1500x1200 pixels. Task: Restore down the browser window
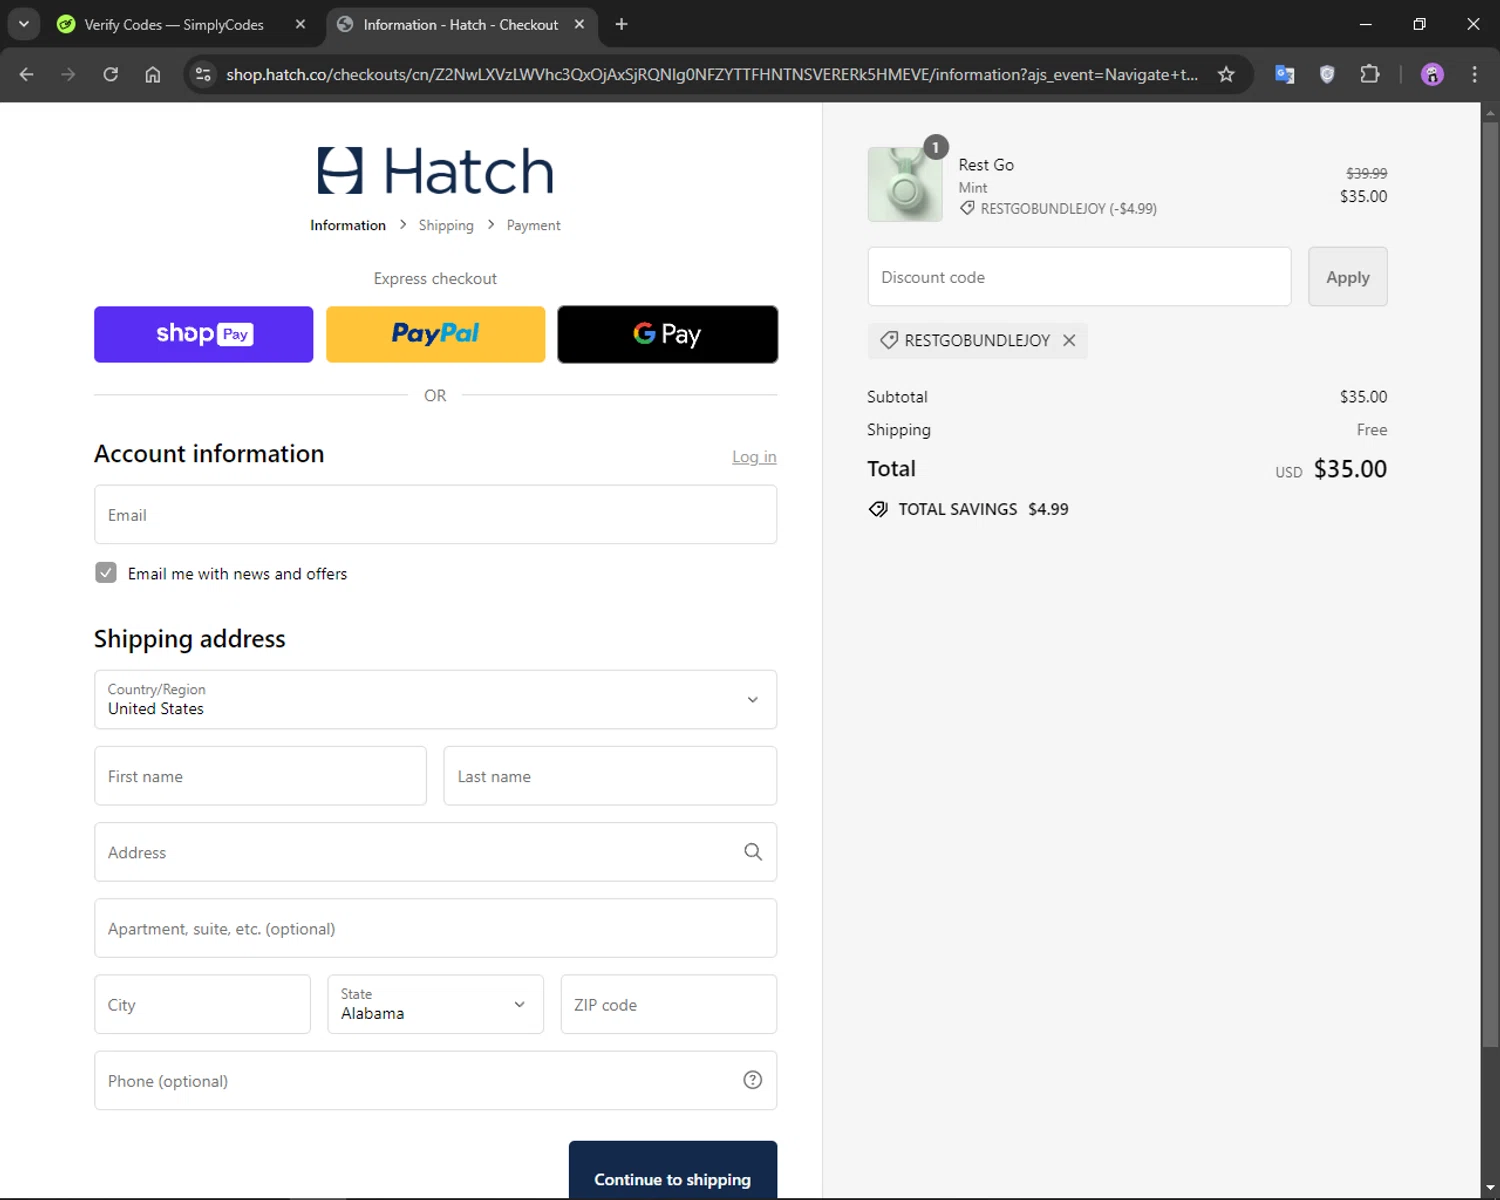[x=1419, y=24]
